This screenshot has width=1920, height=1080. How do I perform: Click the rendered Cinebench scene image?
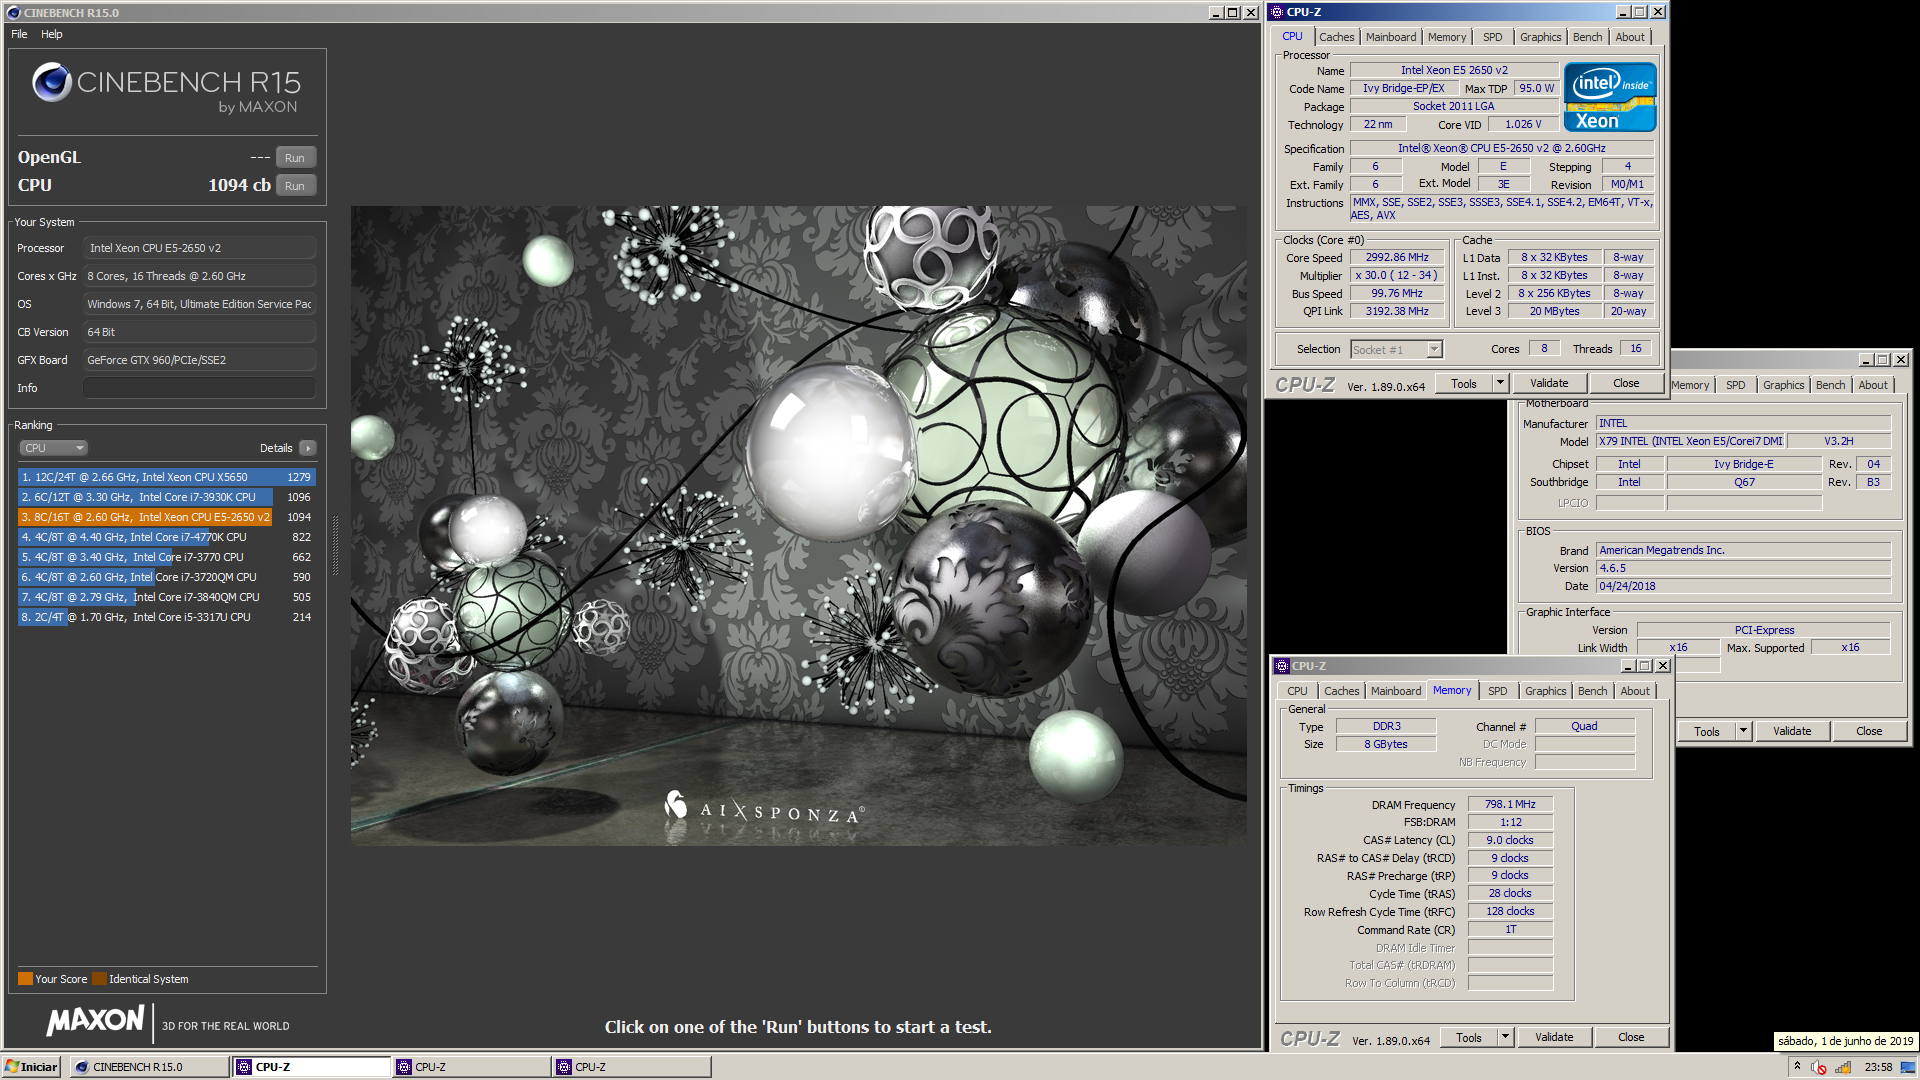click(798, 526)
